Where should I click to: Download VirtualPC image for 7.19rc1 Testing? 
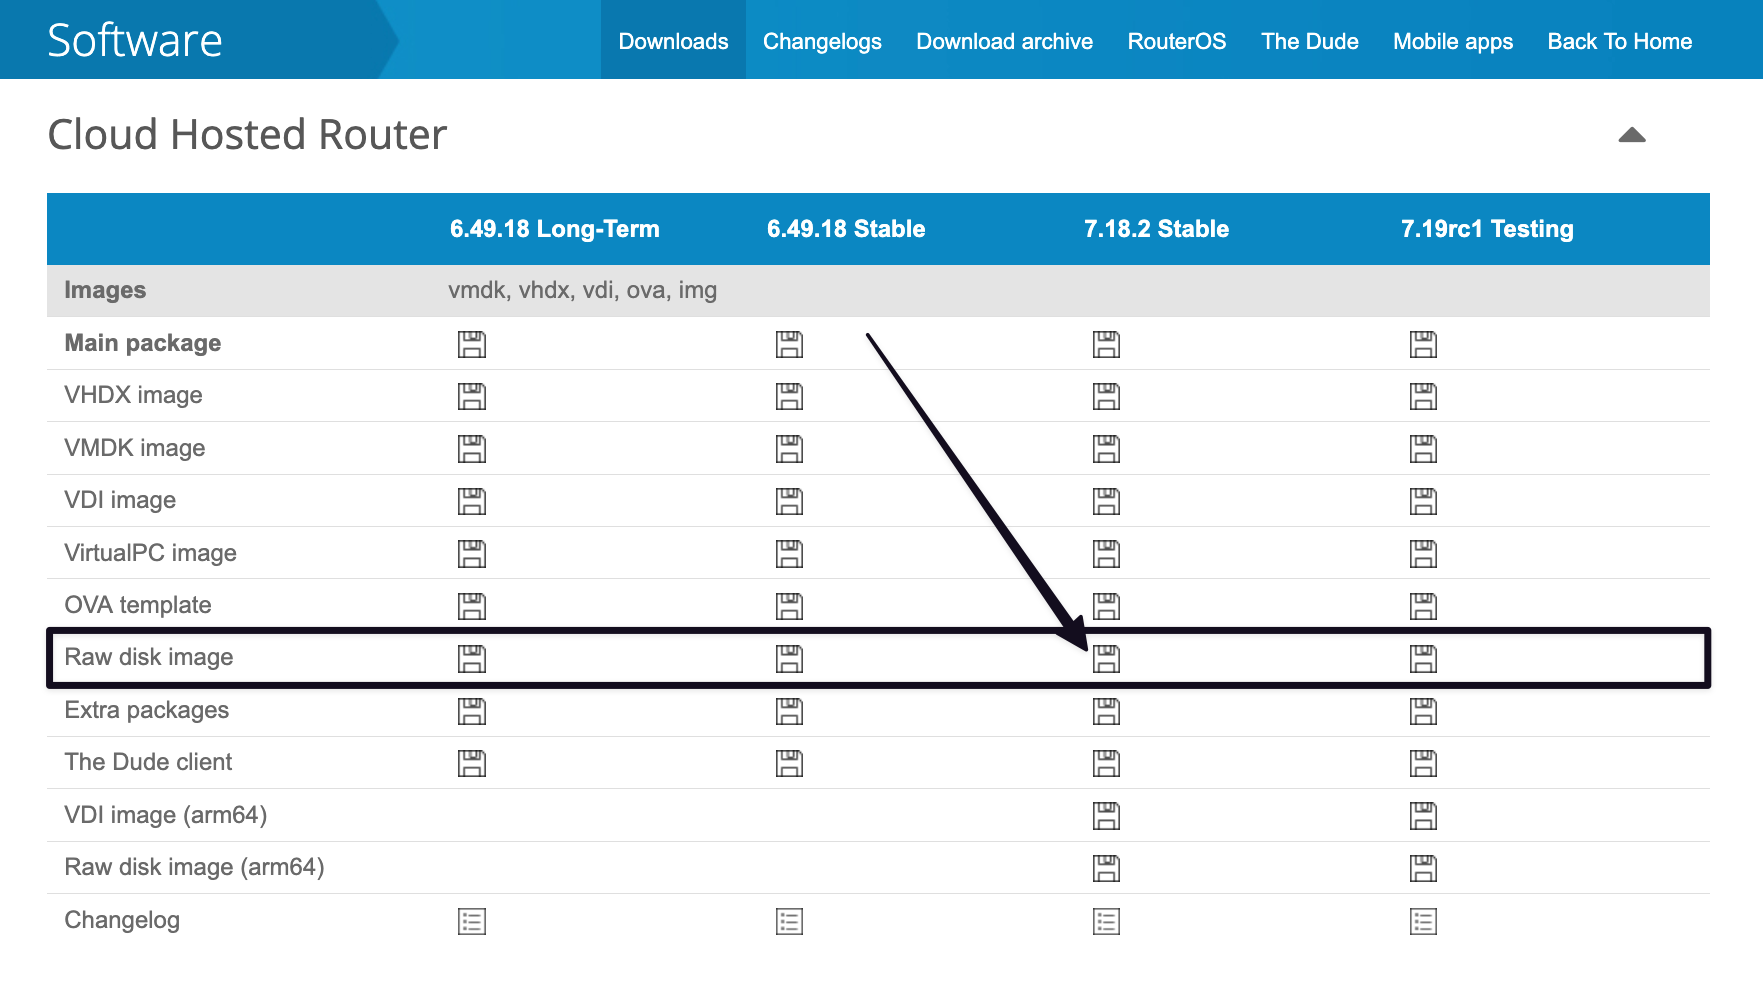click(x=1423, y=554)
